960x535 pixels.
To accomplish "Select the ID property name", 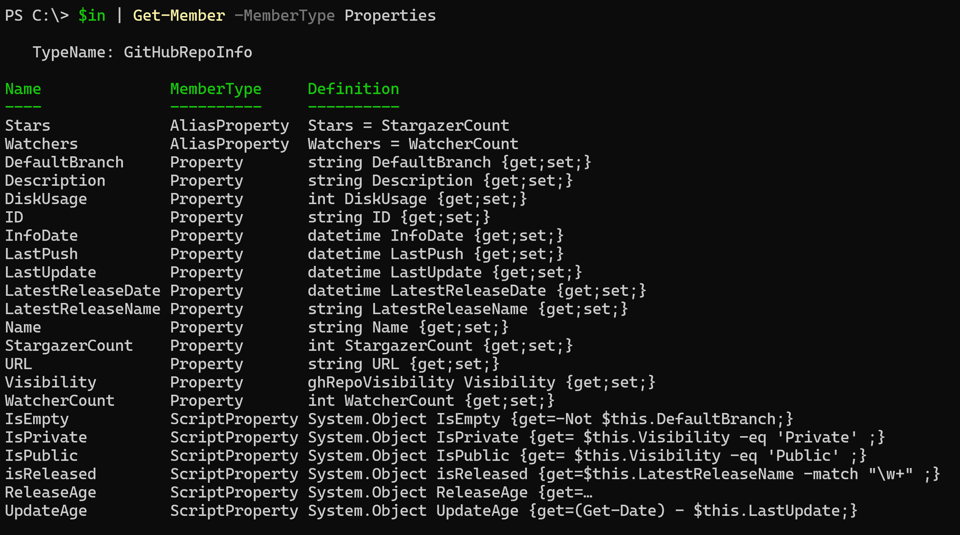I will [14, 218].
